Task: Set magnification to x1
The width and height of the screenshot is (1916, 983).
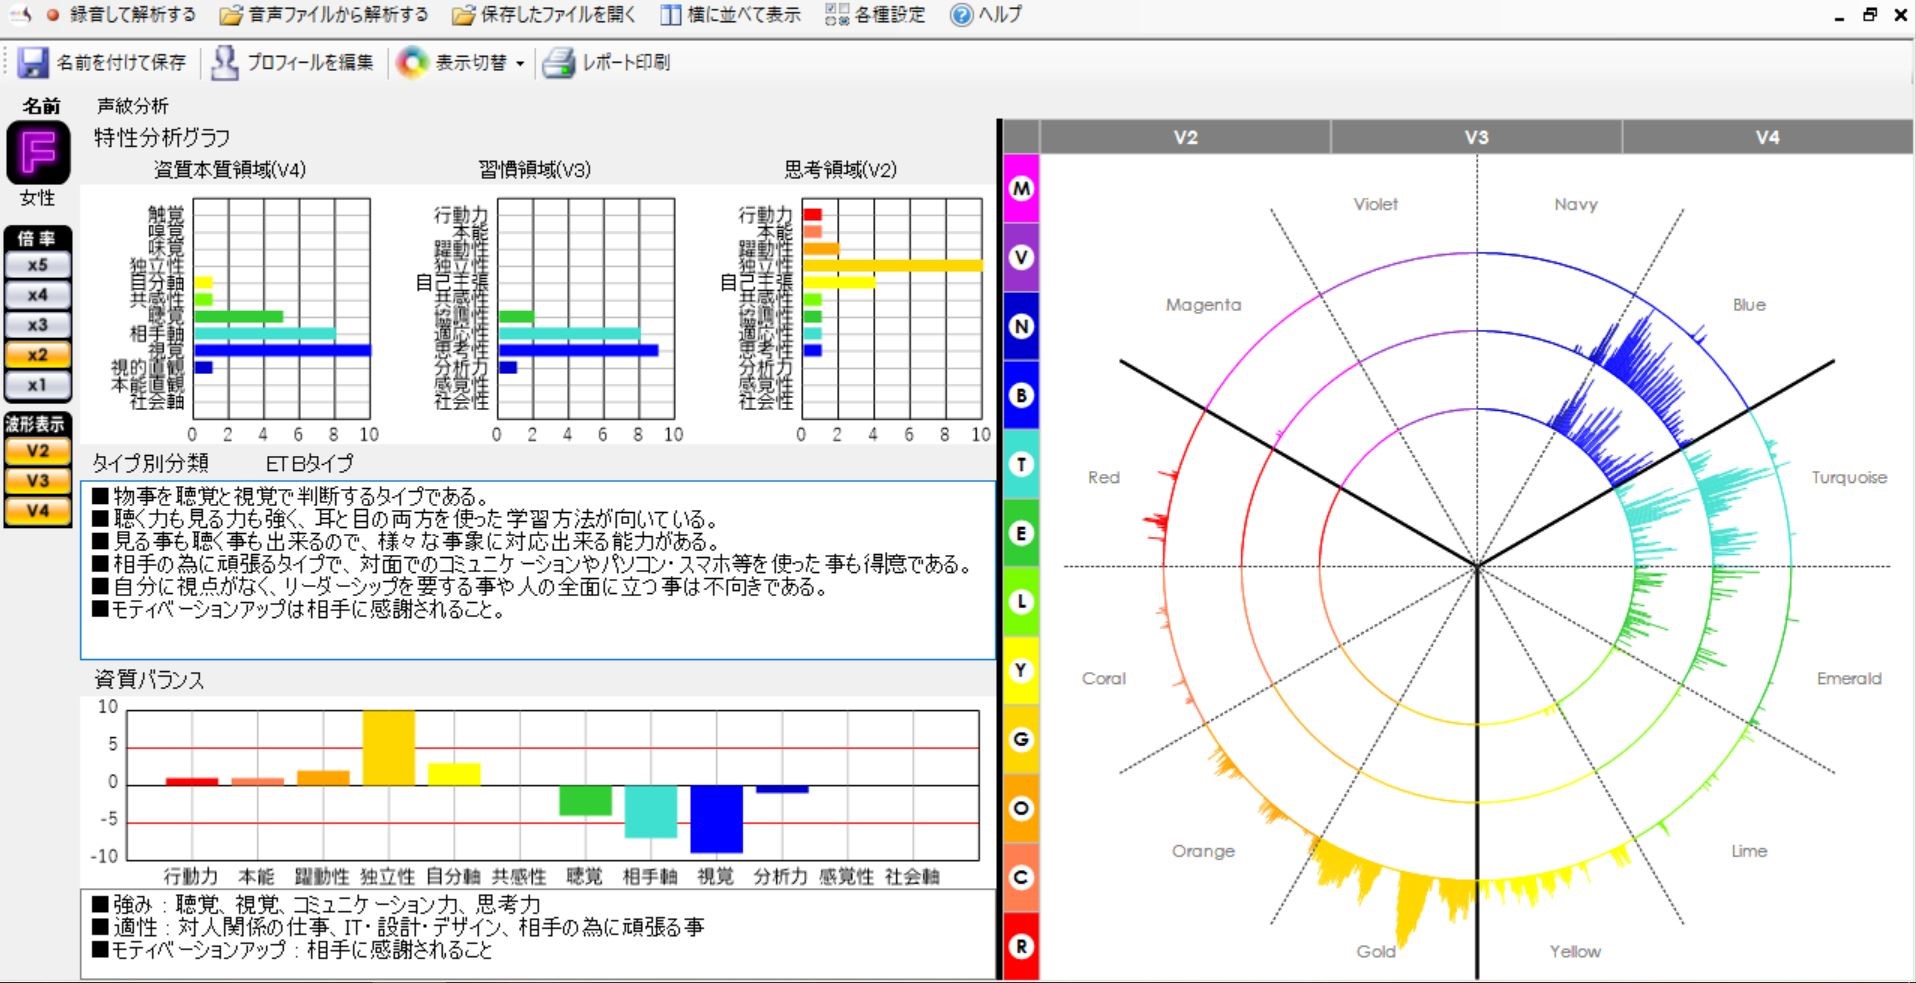Action: tap(37, 385)
